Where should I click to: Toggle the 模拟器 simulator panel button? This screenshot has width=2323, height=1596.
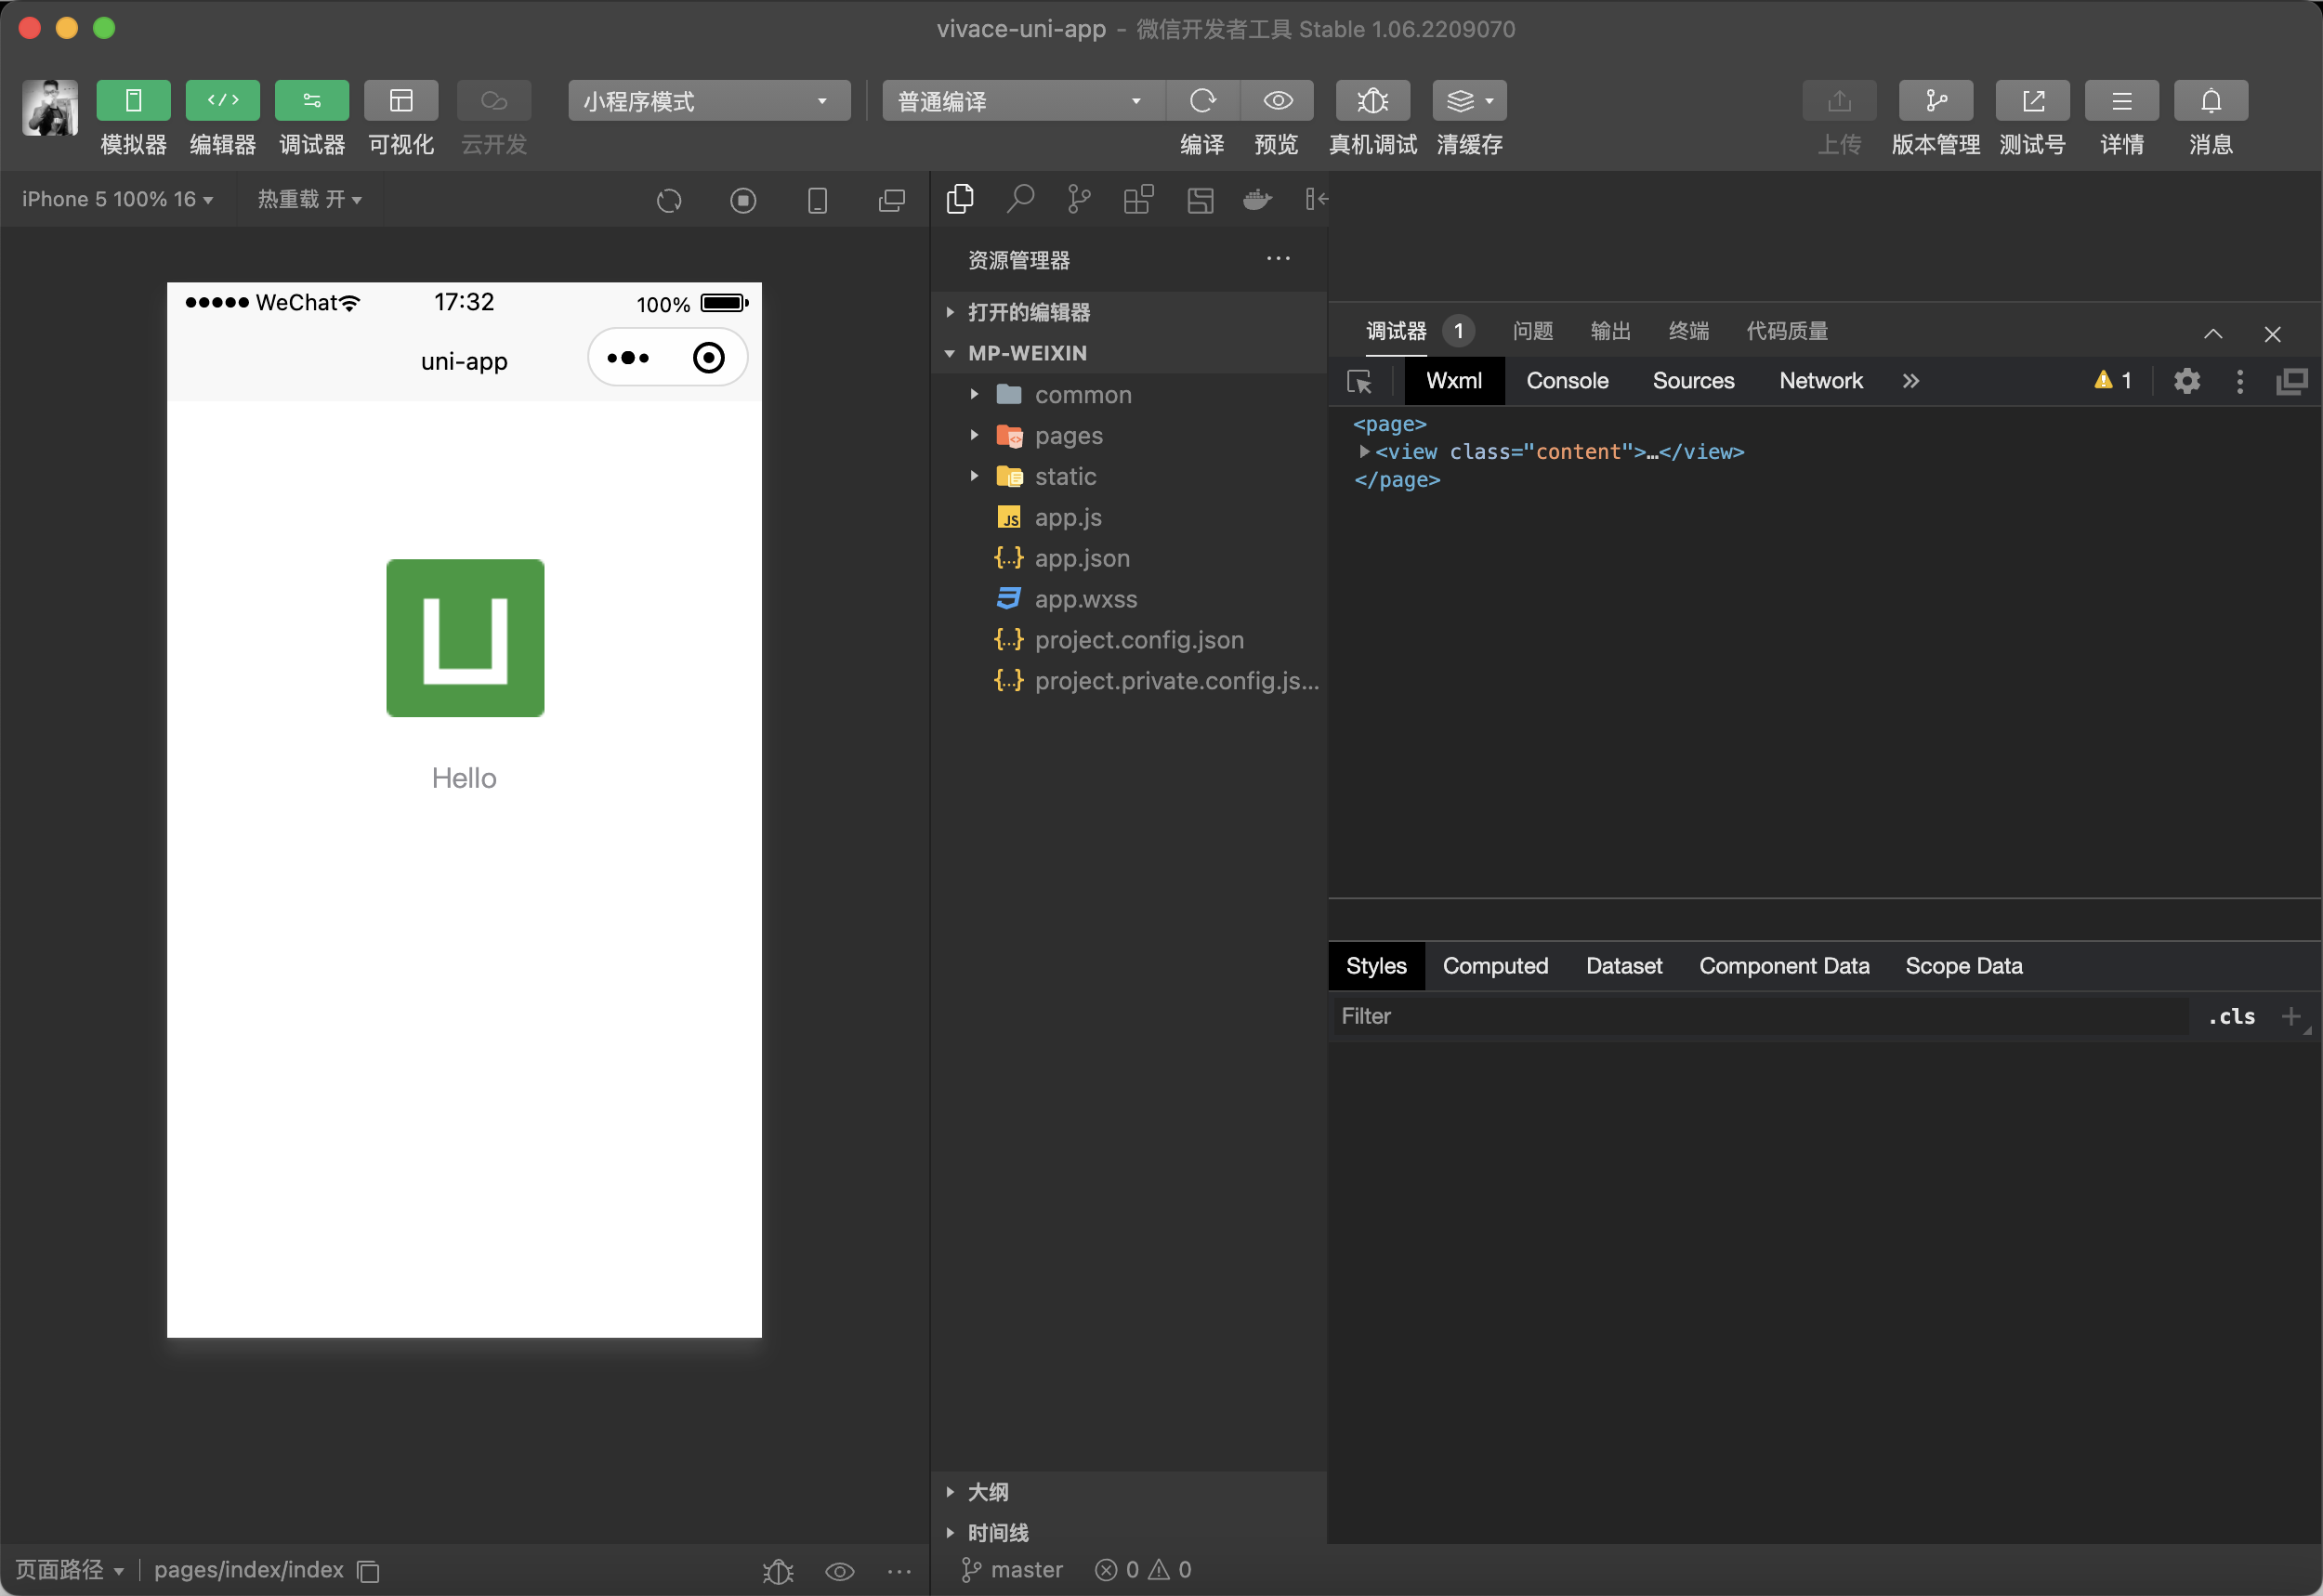[133, 100]
